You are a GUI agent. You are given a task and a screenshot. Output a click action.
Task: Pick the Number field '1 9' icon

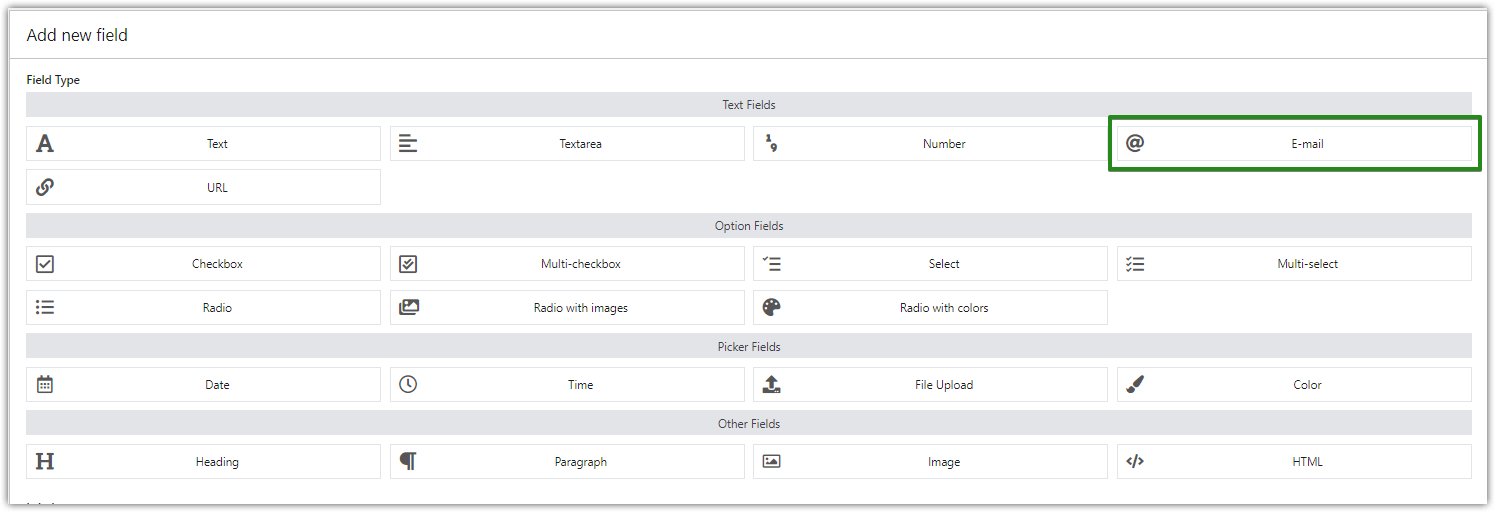click(x=771, y=144)
